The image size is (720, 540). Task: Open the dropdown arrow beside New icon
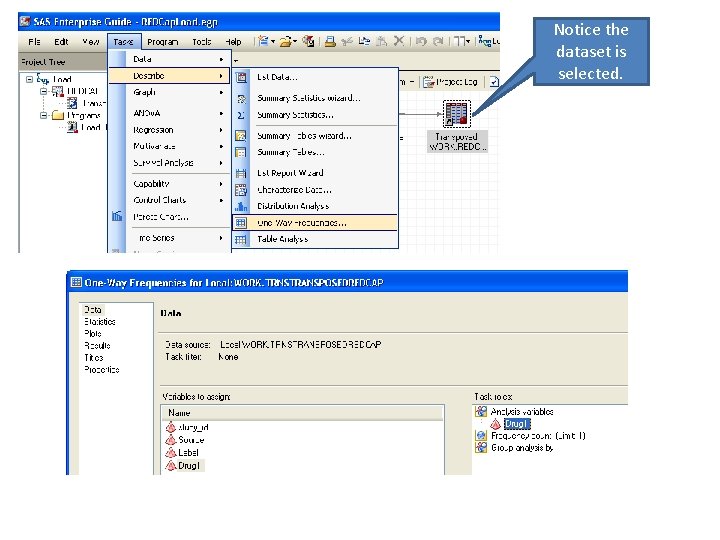click(273, 42)
